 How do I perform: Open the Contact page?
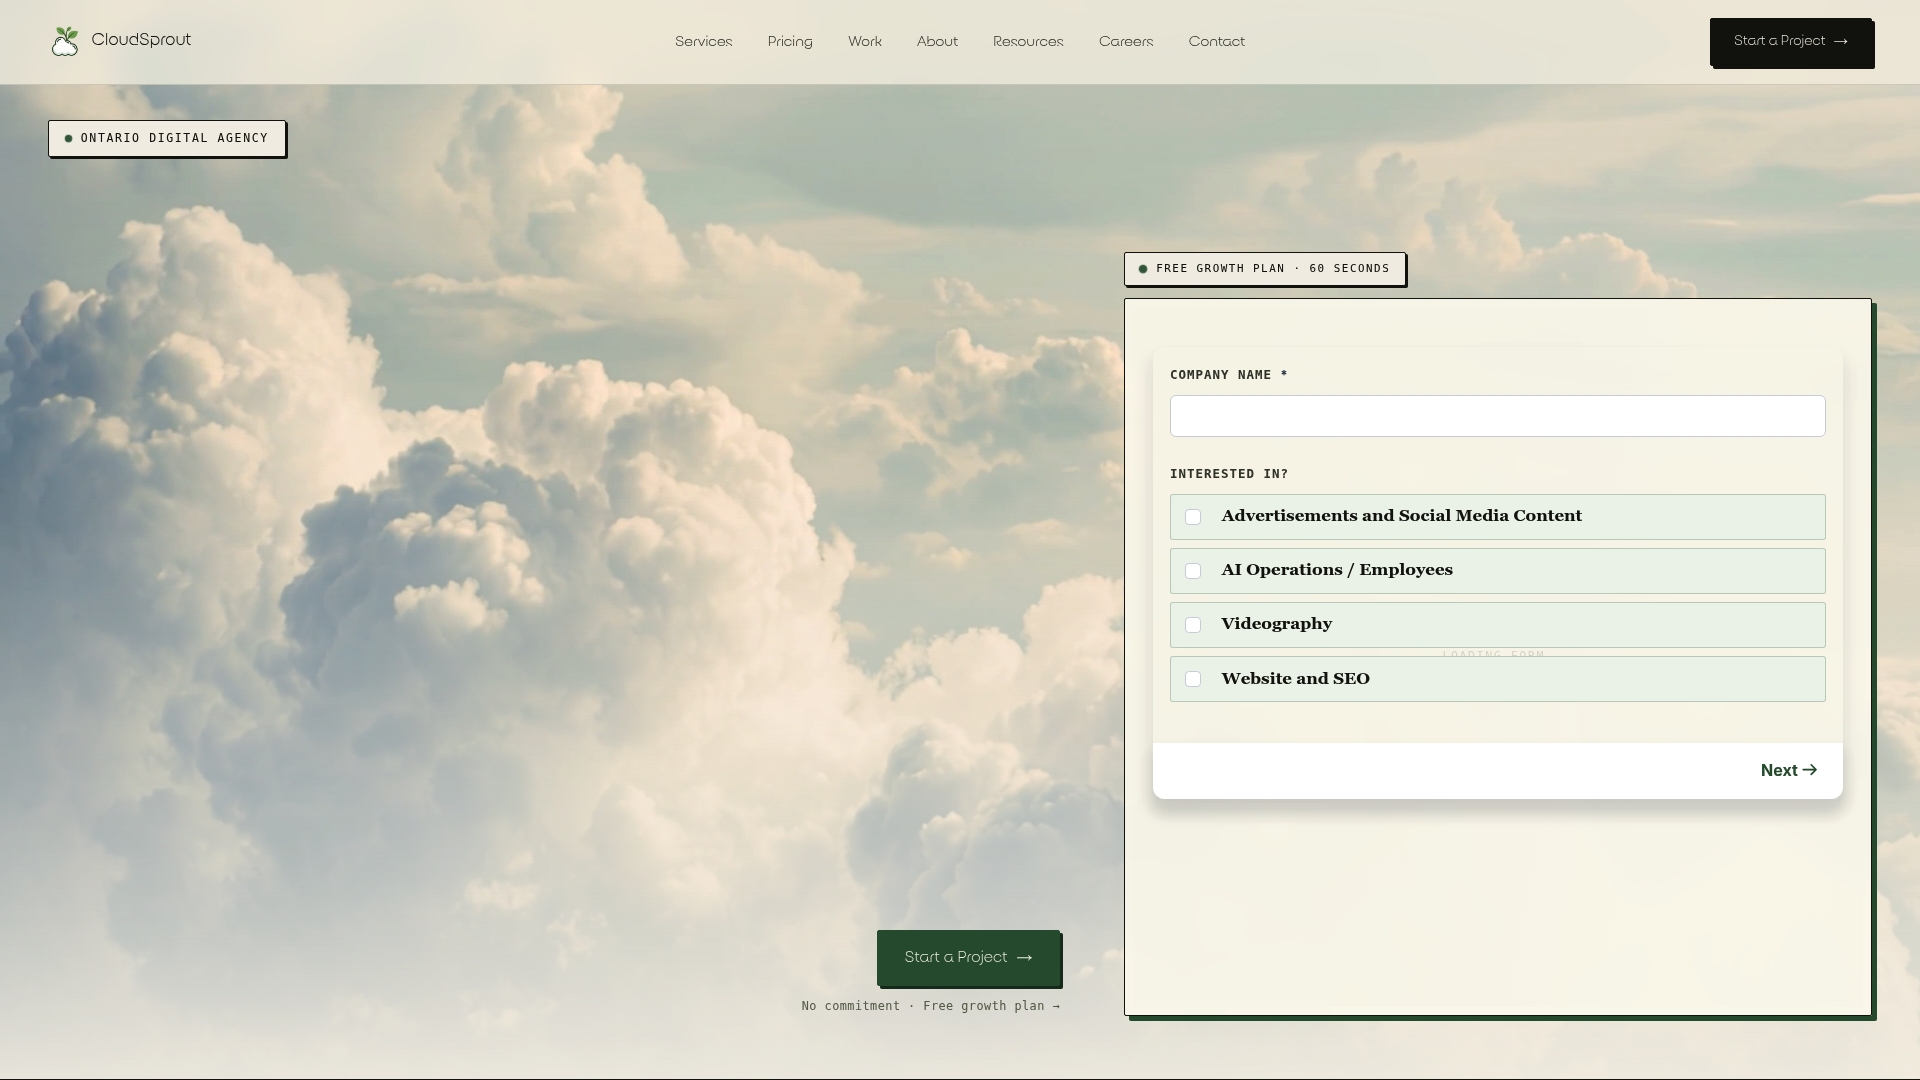point(1217,42)
